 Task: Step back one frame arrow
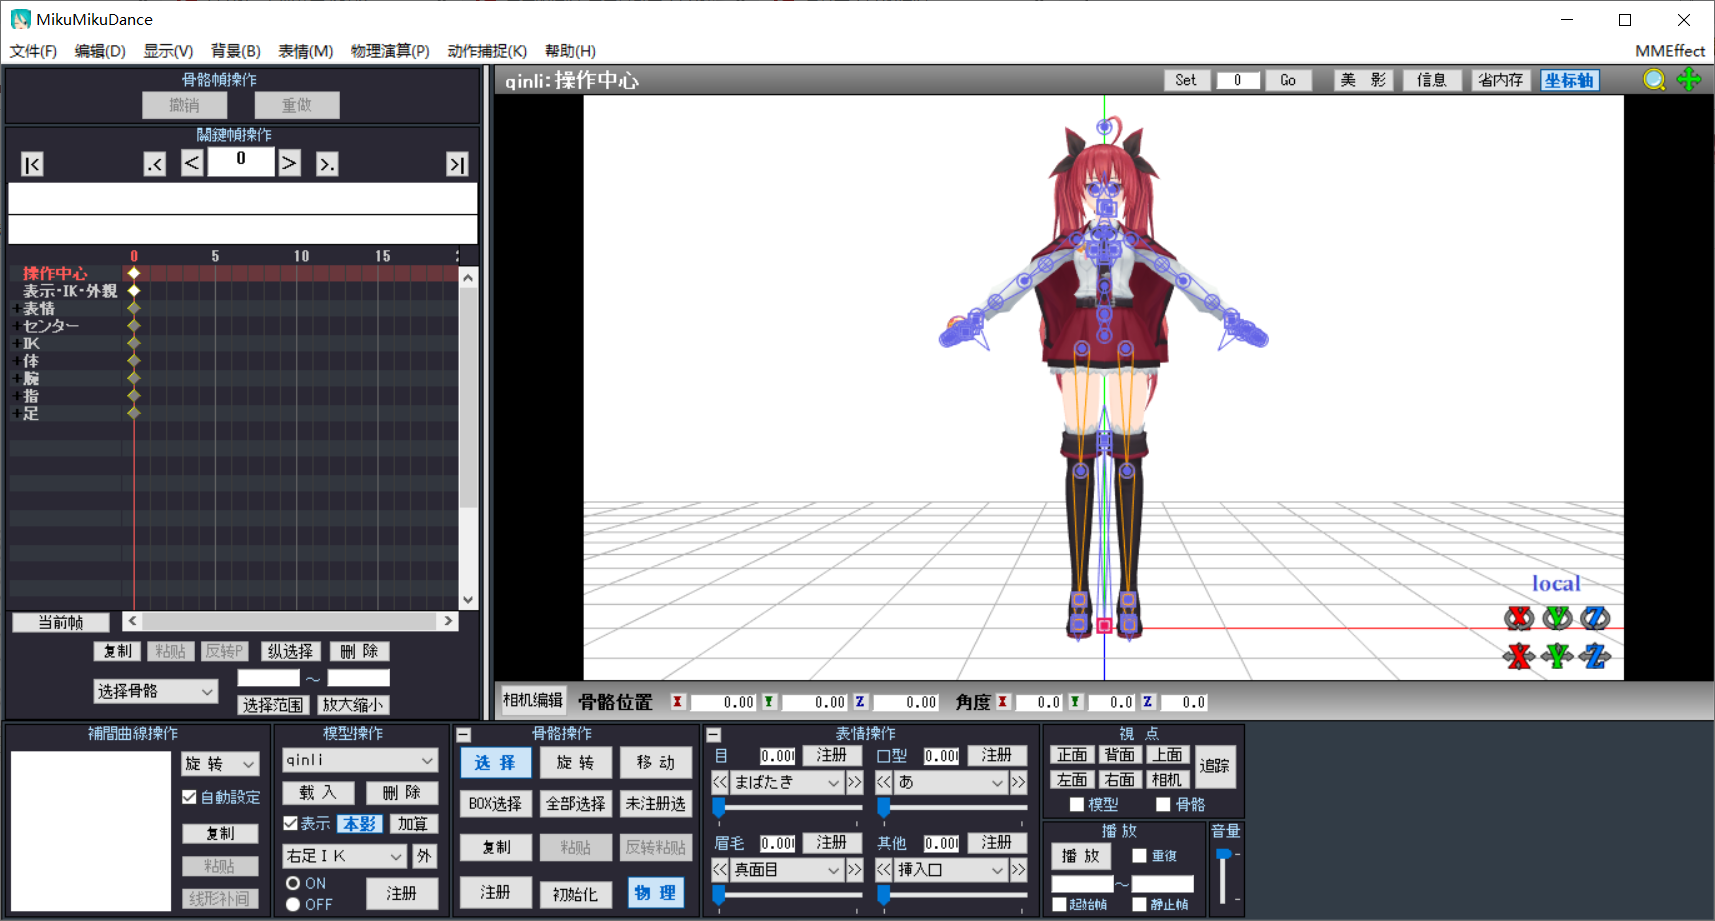[x=192, y=163]
